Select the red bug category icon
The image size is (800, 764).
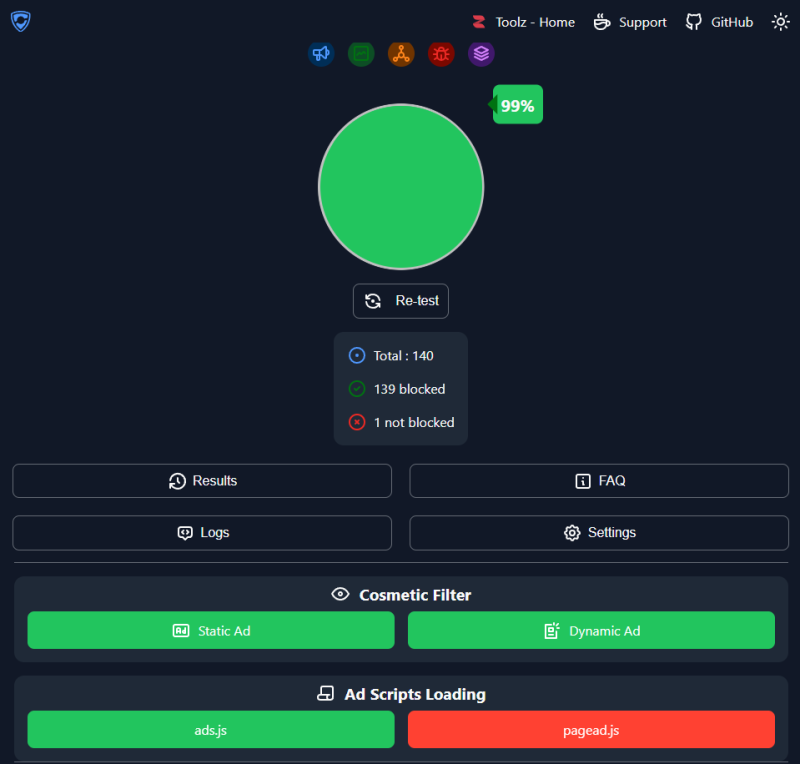tap(441, 54)
